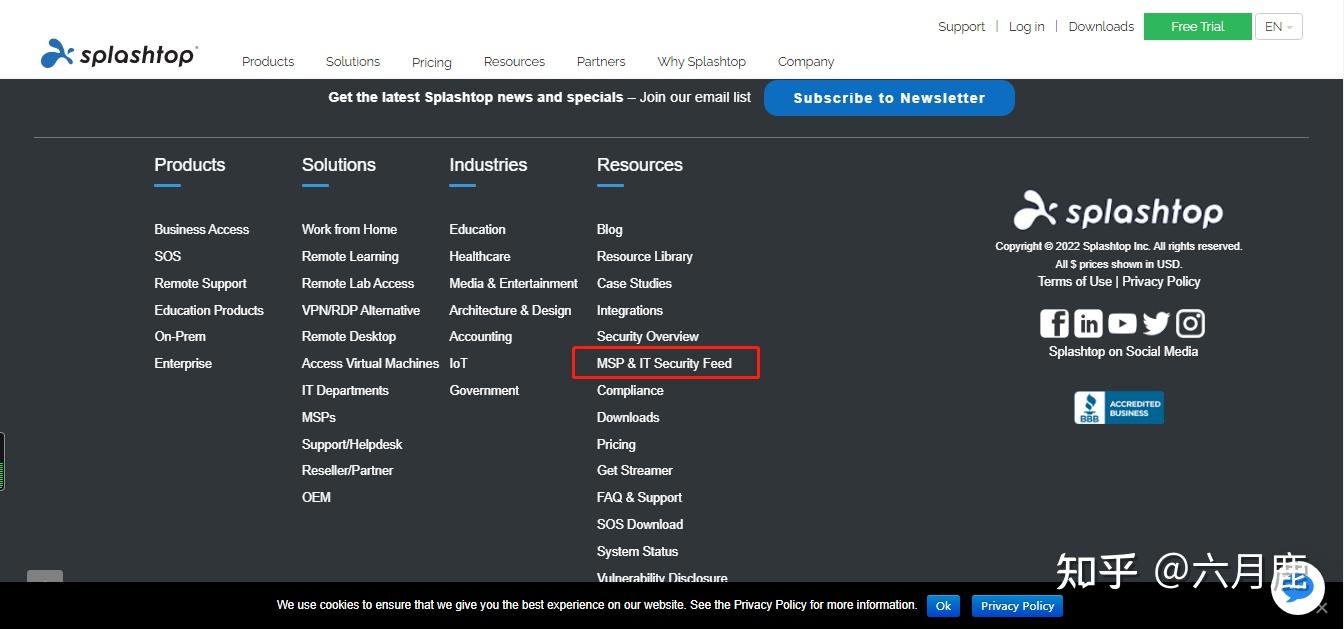Open FAQ & Support link

click(639, 497)
